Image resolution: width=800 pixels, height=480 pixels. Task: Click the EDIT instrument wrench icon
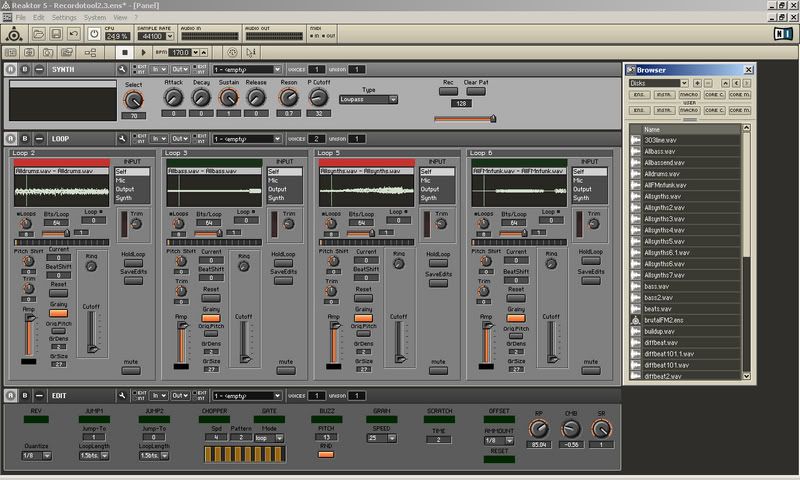tap(122, 395)
